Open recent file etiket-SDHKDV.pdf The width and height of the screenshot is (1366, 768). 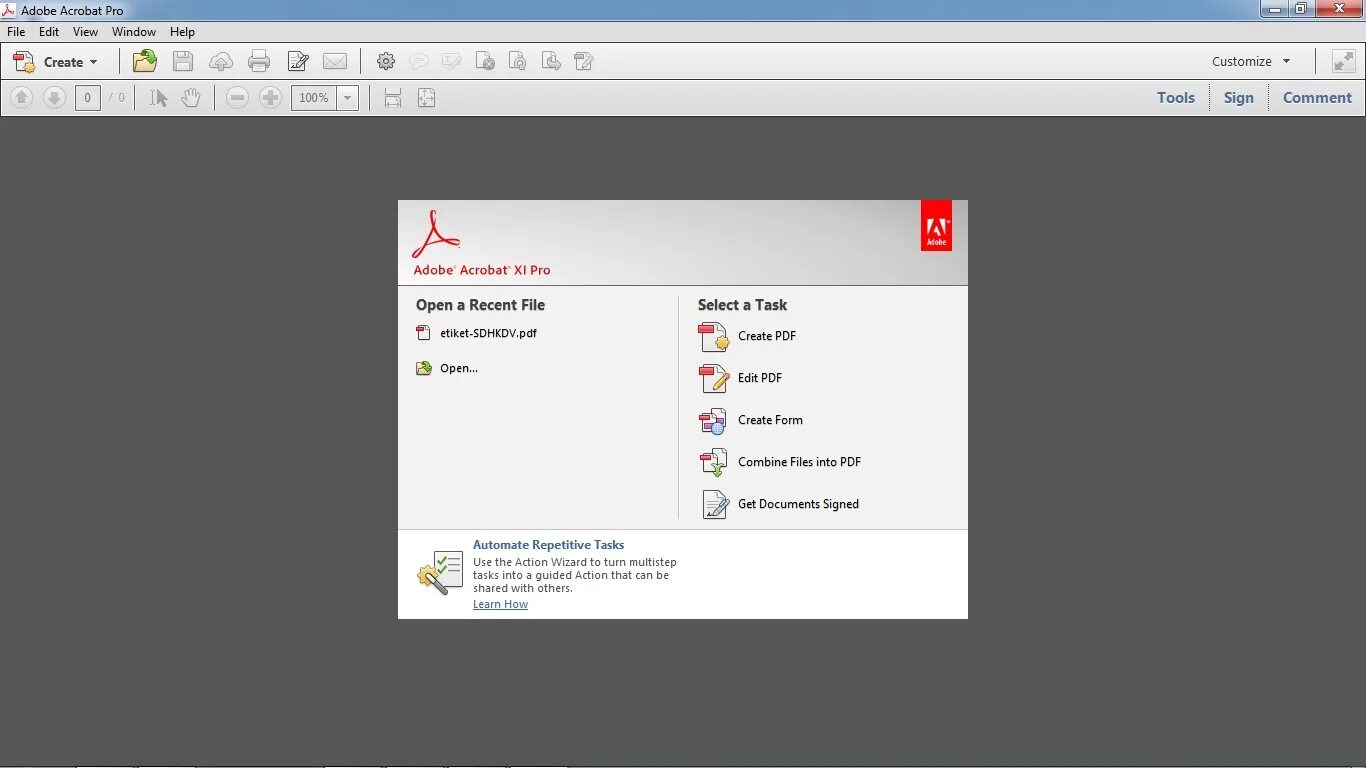[x=488, y=333]
